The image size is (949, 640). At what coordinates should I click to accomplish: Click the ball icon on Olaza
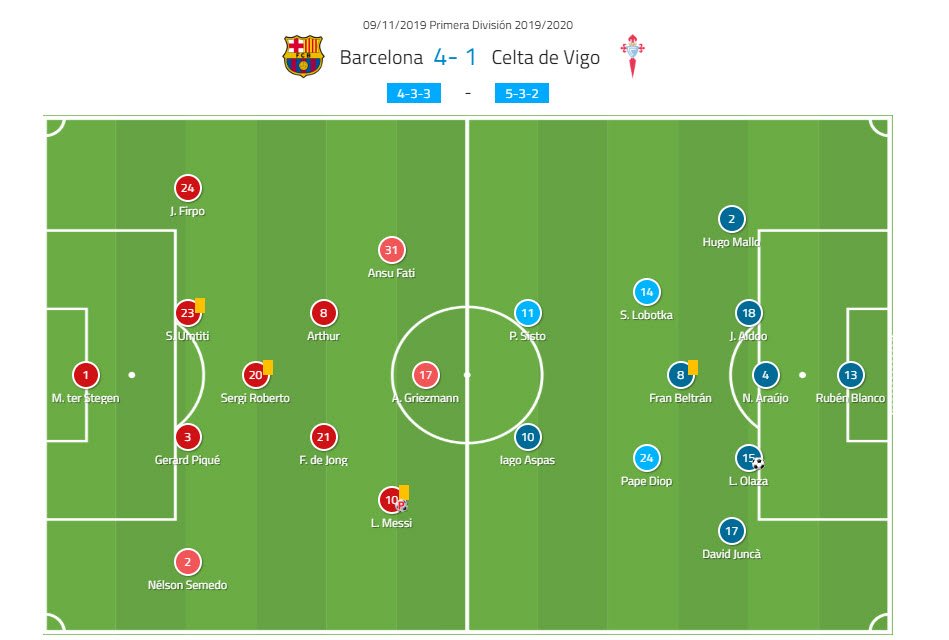pos(758,463)
